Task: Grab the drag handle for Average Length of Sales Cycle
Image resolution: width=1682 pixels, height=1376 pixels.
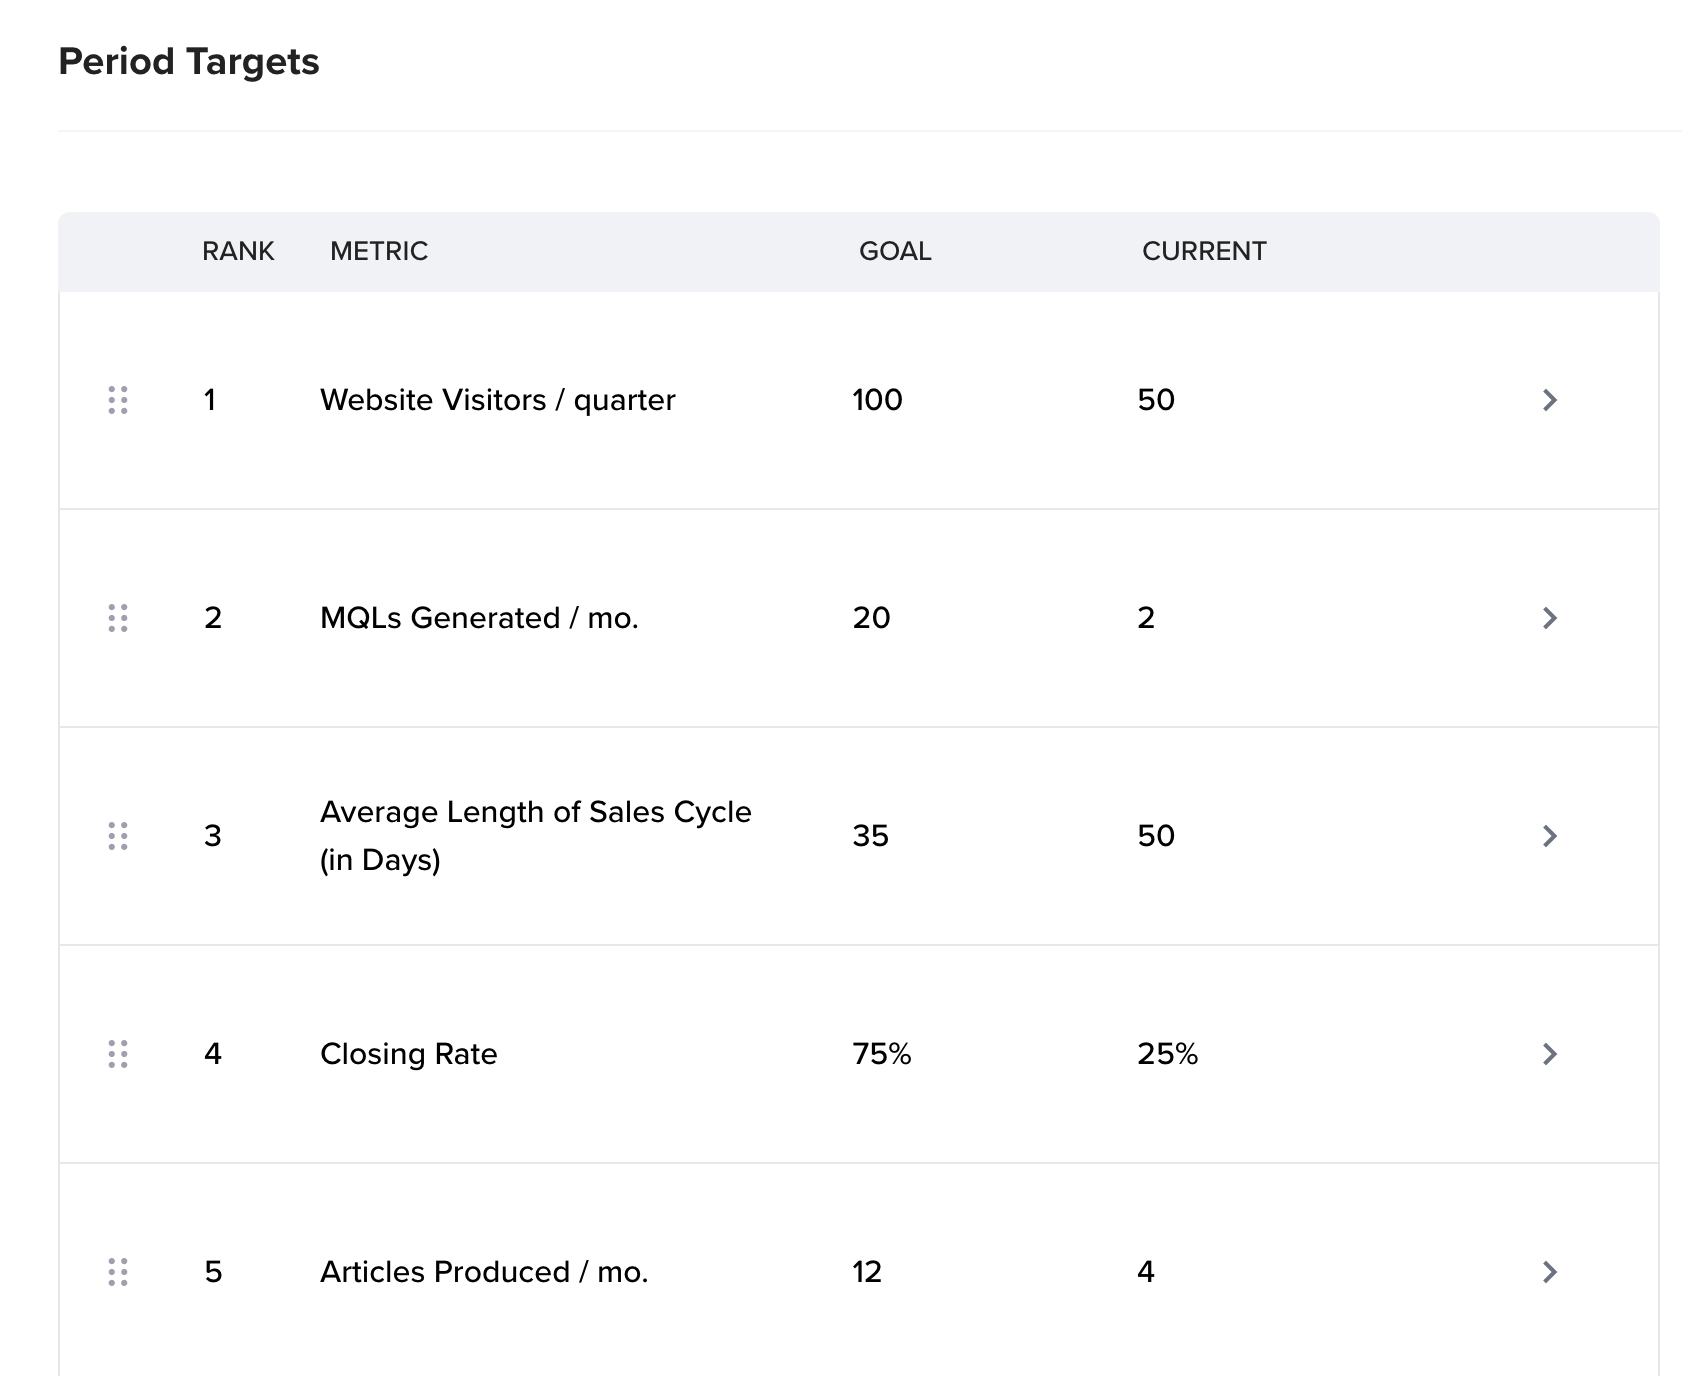Action: pos(118,836)
